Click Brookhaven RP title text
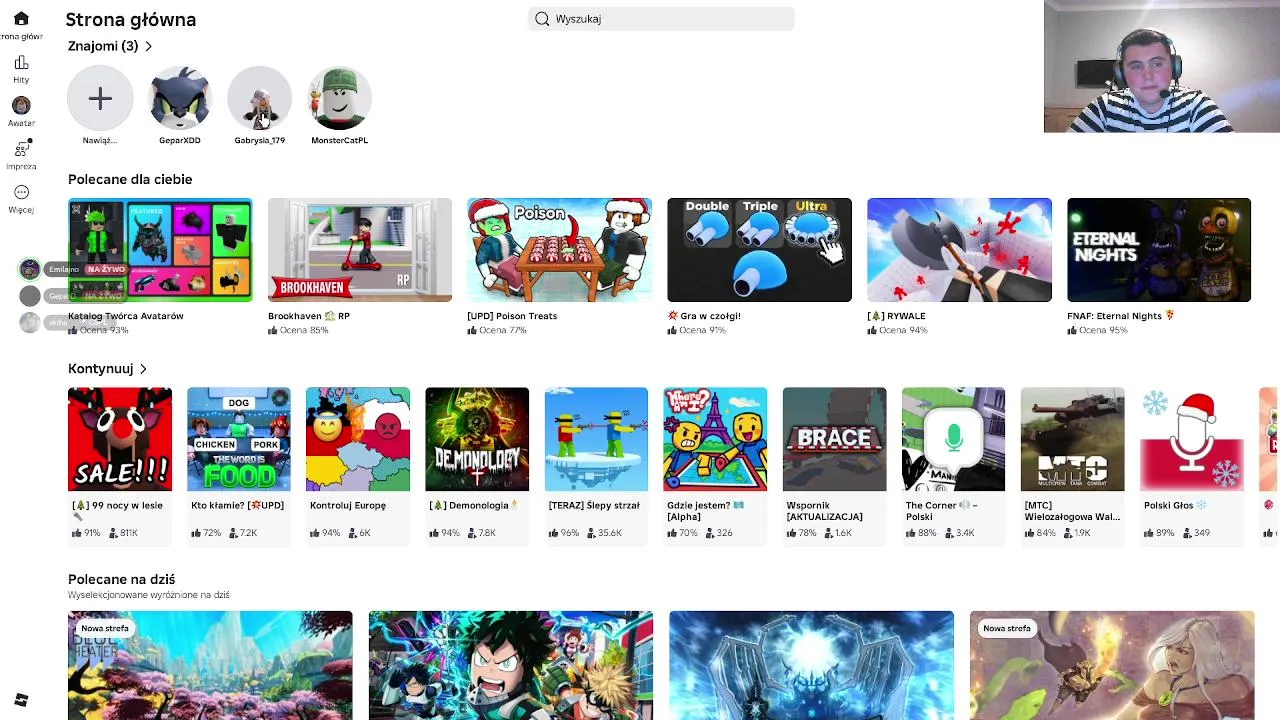Viewport: 1280px width, 720px height. [x=309, y=316]
